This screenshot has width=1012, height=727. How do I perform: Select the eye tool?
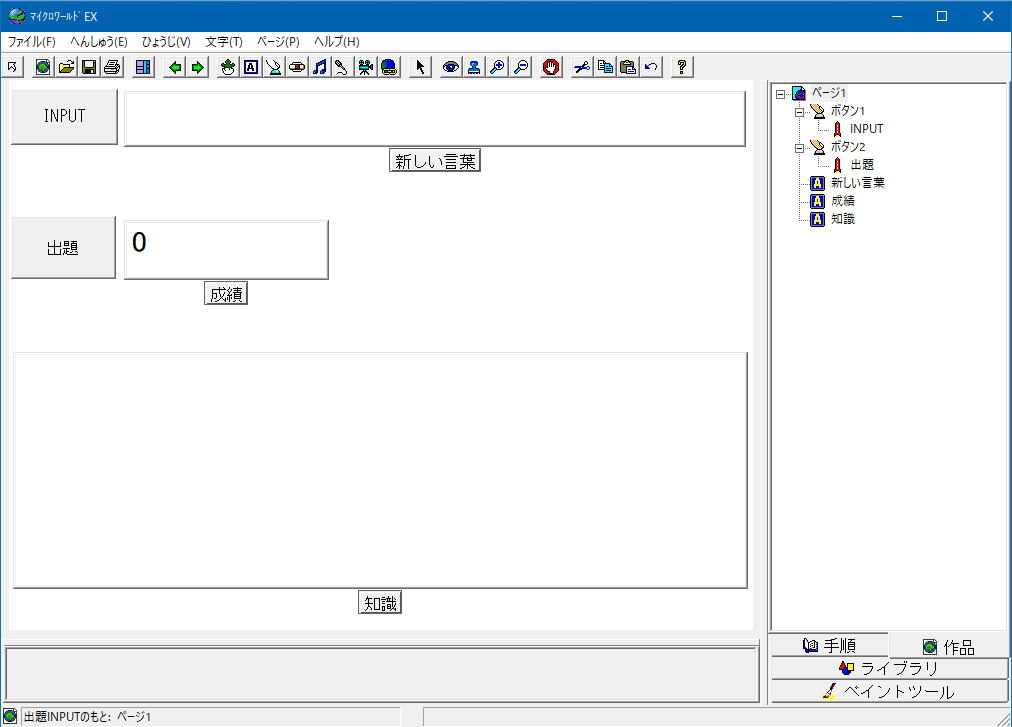coord(451,67)
